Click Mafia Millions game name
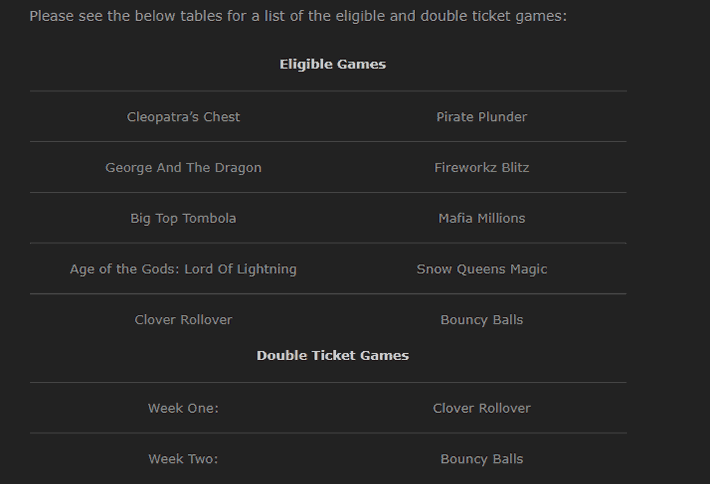 (482, 218)
